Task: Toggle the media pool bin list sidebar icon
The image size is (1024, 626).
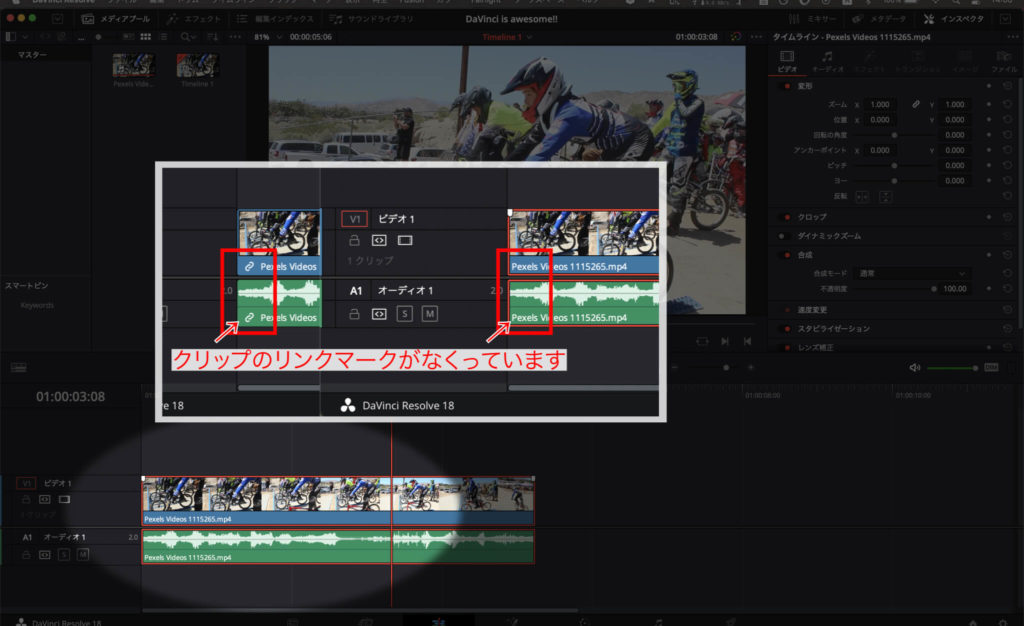Action: point(10,37)
